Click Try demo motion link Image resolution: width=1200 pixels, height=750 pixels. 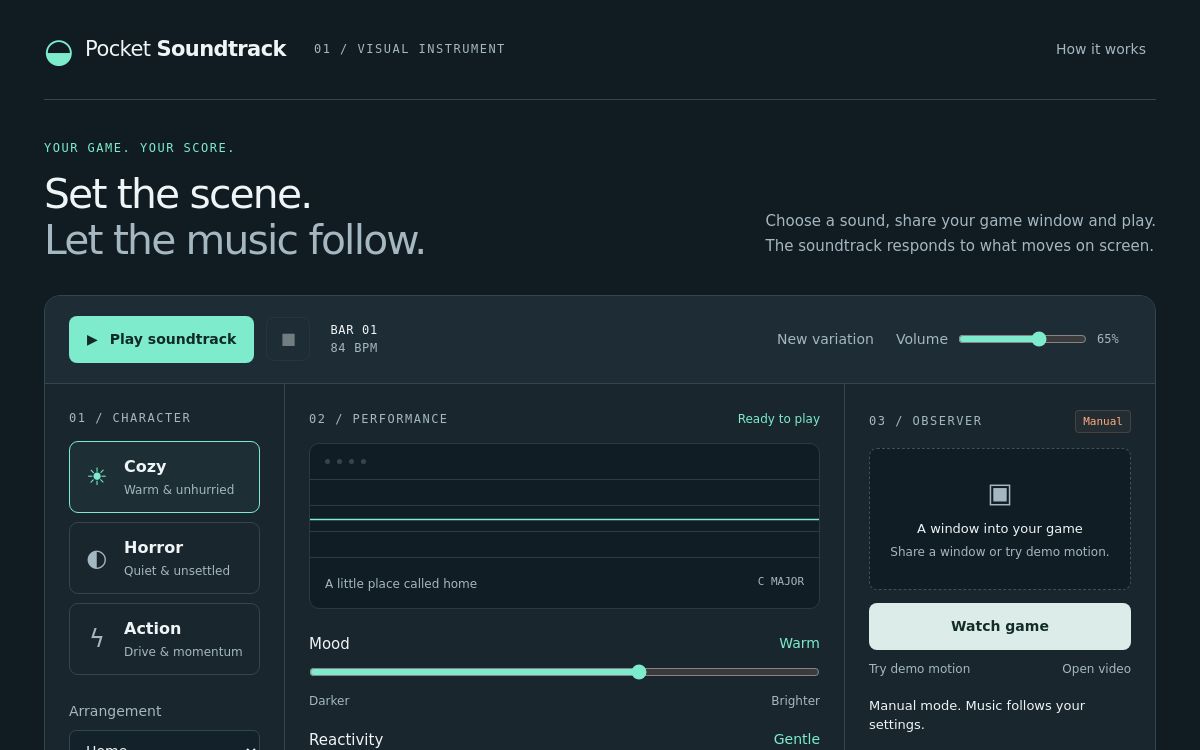pos(919,669)
